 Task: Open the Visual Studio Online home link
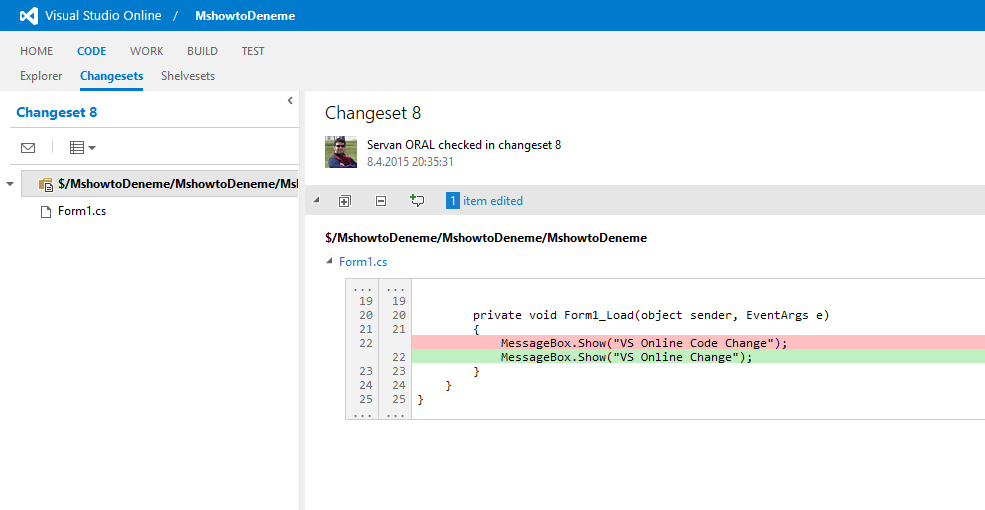click(x=103, y=16)
